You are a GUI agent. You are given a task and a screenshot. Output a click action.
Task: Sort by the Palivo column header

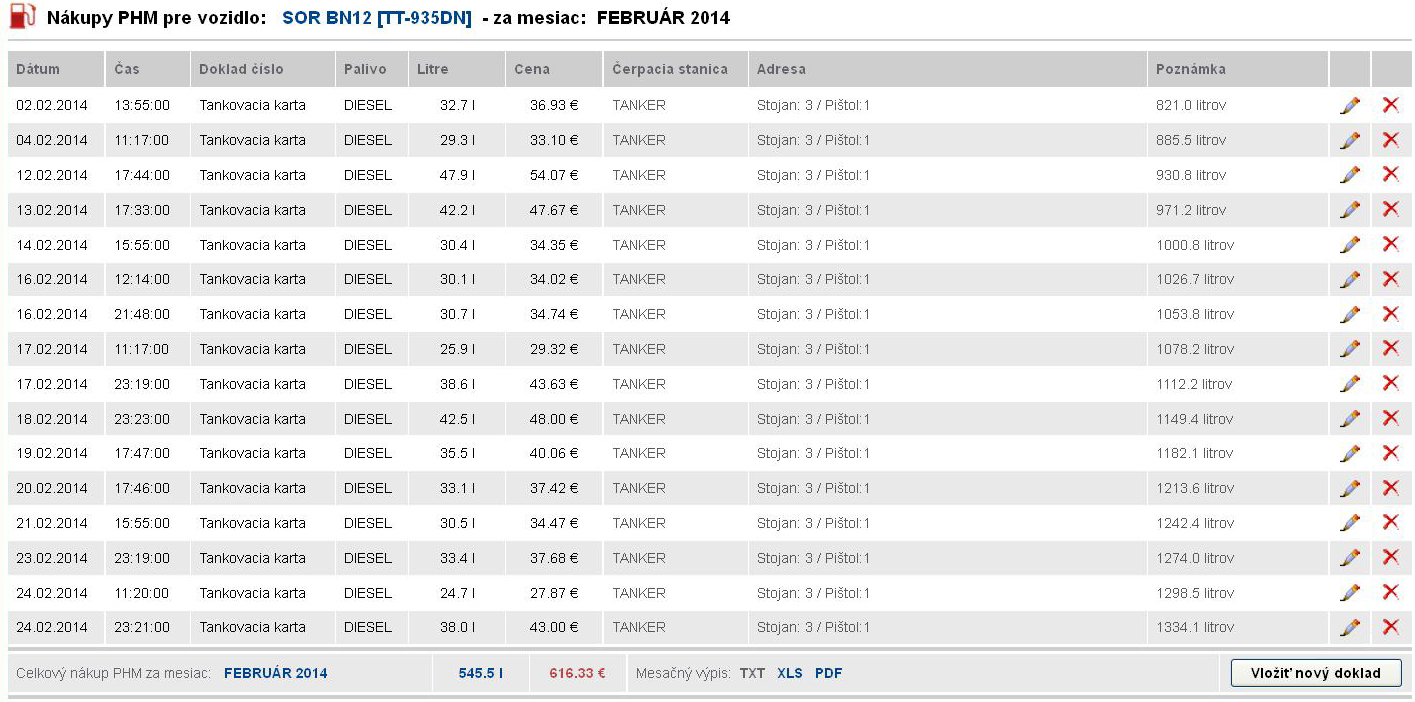[x=372, y=69]
